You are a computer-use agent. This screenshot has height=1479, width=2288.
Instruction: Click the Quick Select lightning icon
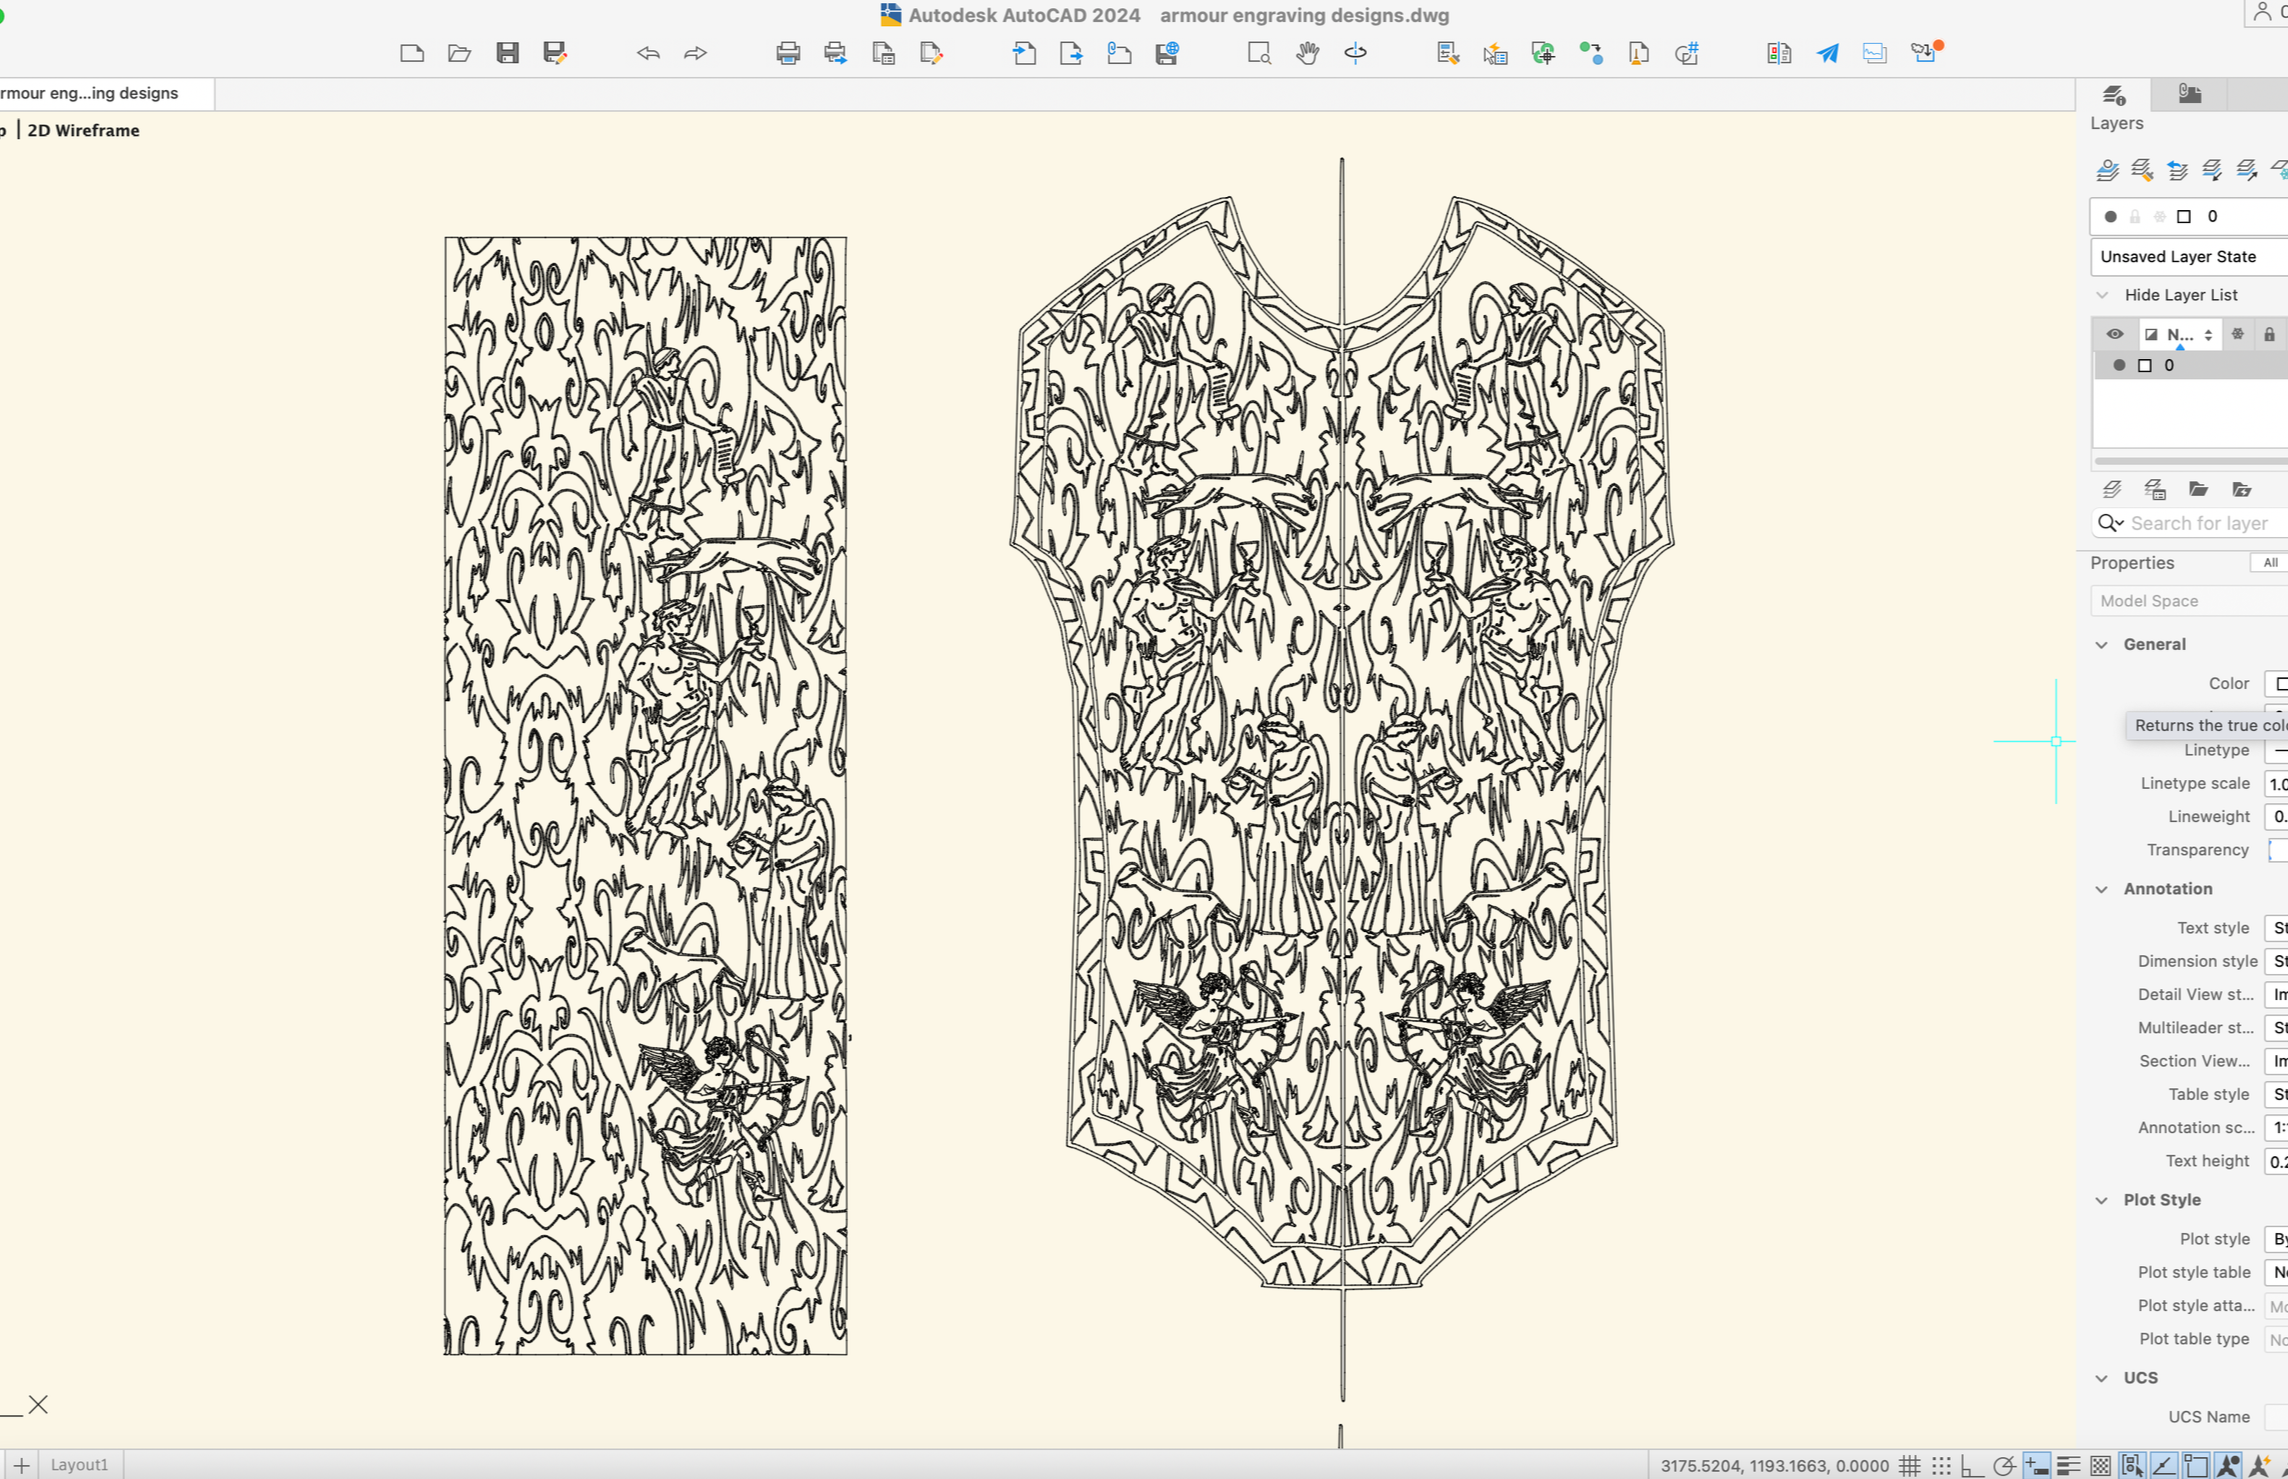click(x=1495, y=53)
